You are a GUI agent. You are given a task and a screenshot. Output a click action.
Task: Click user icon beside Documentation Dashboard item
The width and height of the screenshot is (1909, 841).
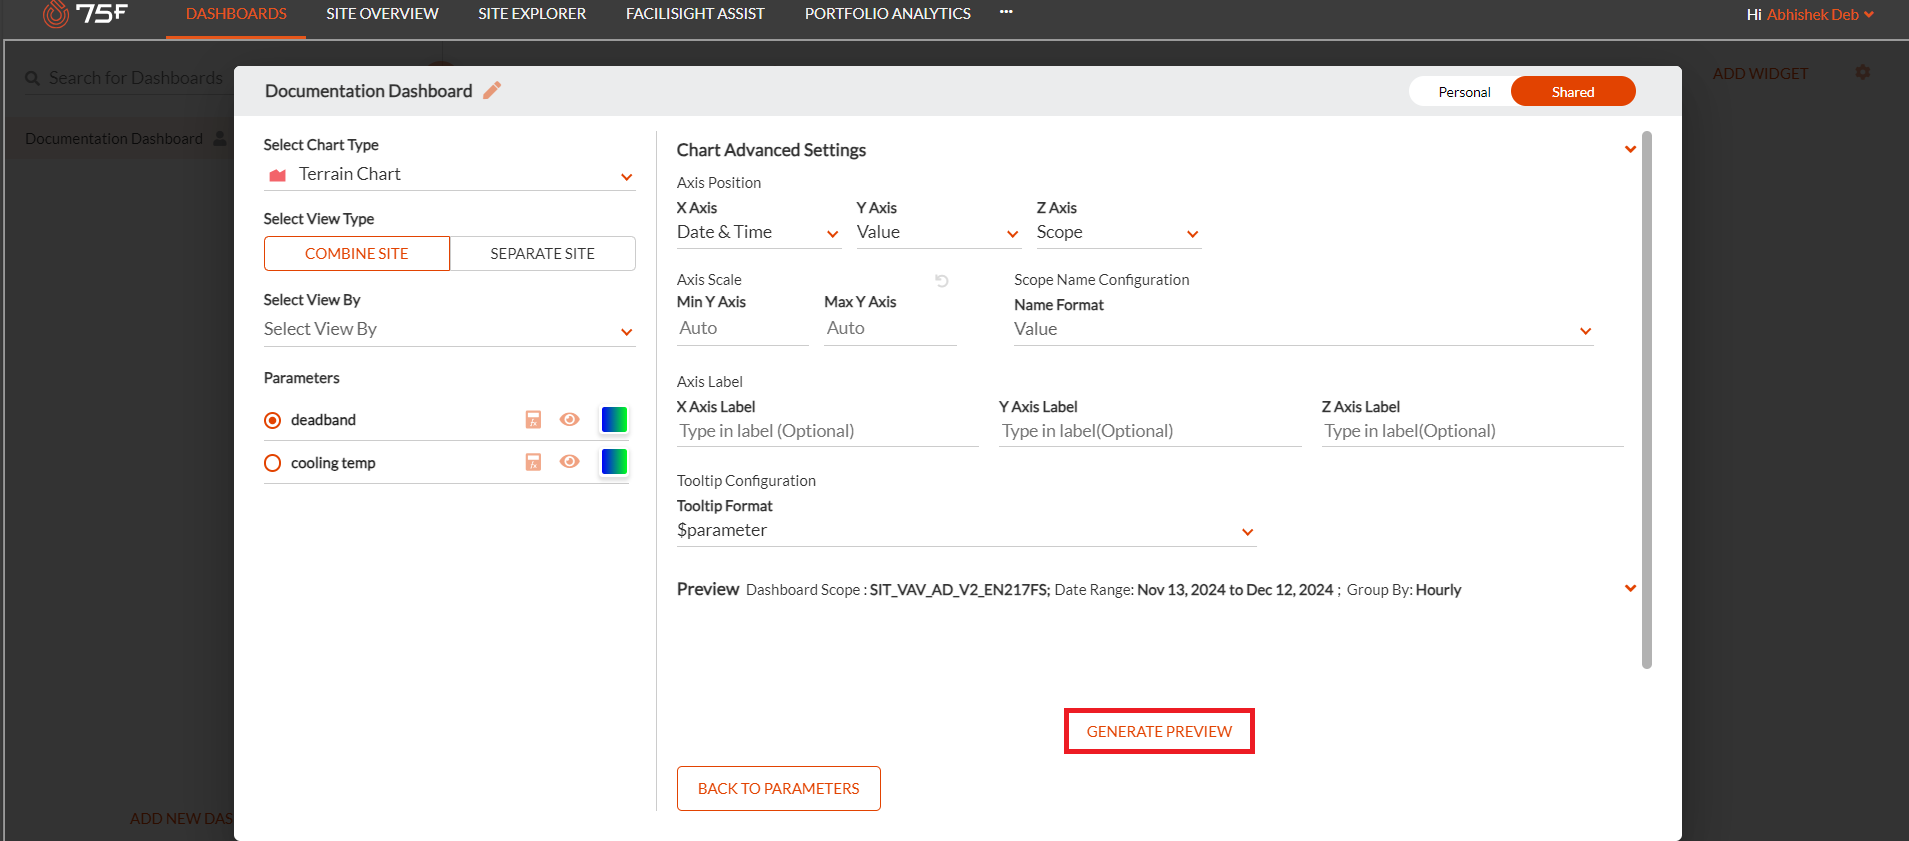(220, 138)
